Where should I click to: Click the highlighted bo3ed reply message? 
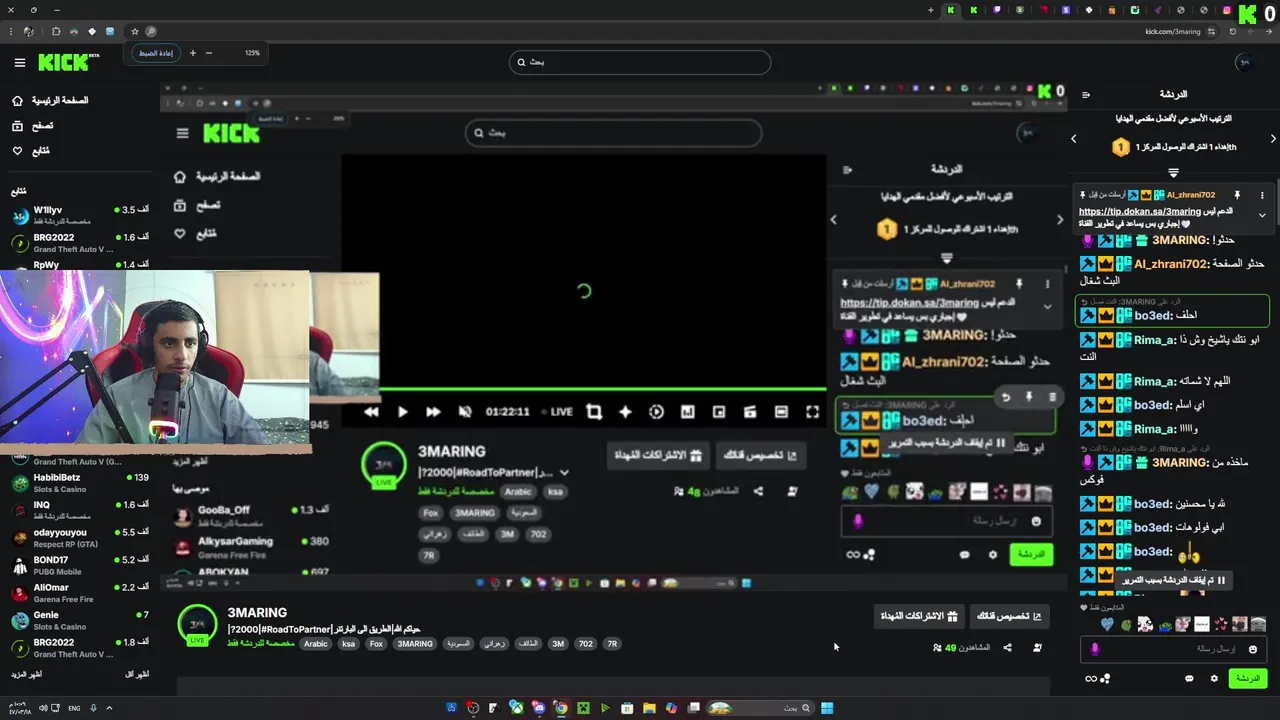click(x=1172, y=311)
